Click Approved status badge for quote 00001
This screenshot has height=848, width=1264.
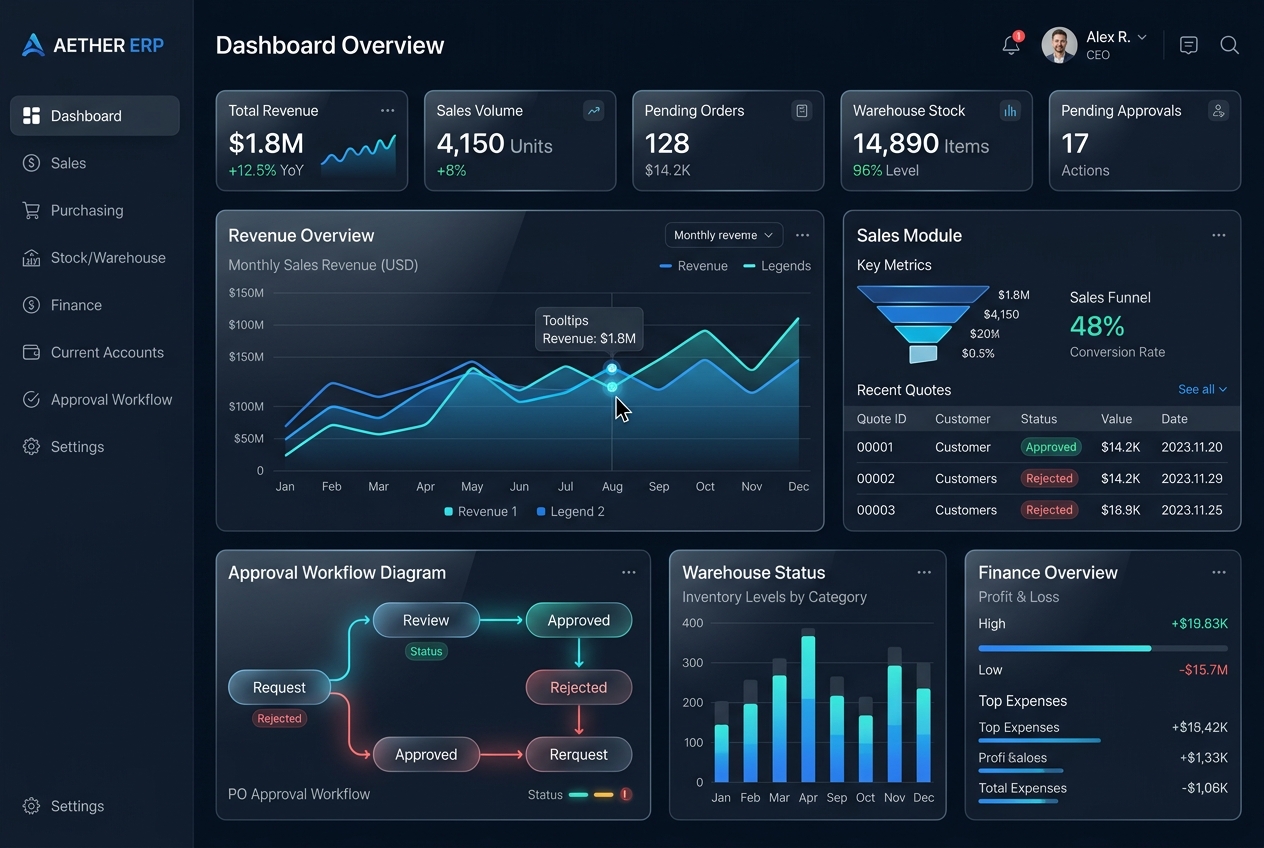pos(1051,447)
